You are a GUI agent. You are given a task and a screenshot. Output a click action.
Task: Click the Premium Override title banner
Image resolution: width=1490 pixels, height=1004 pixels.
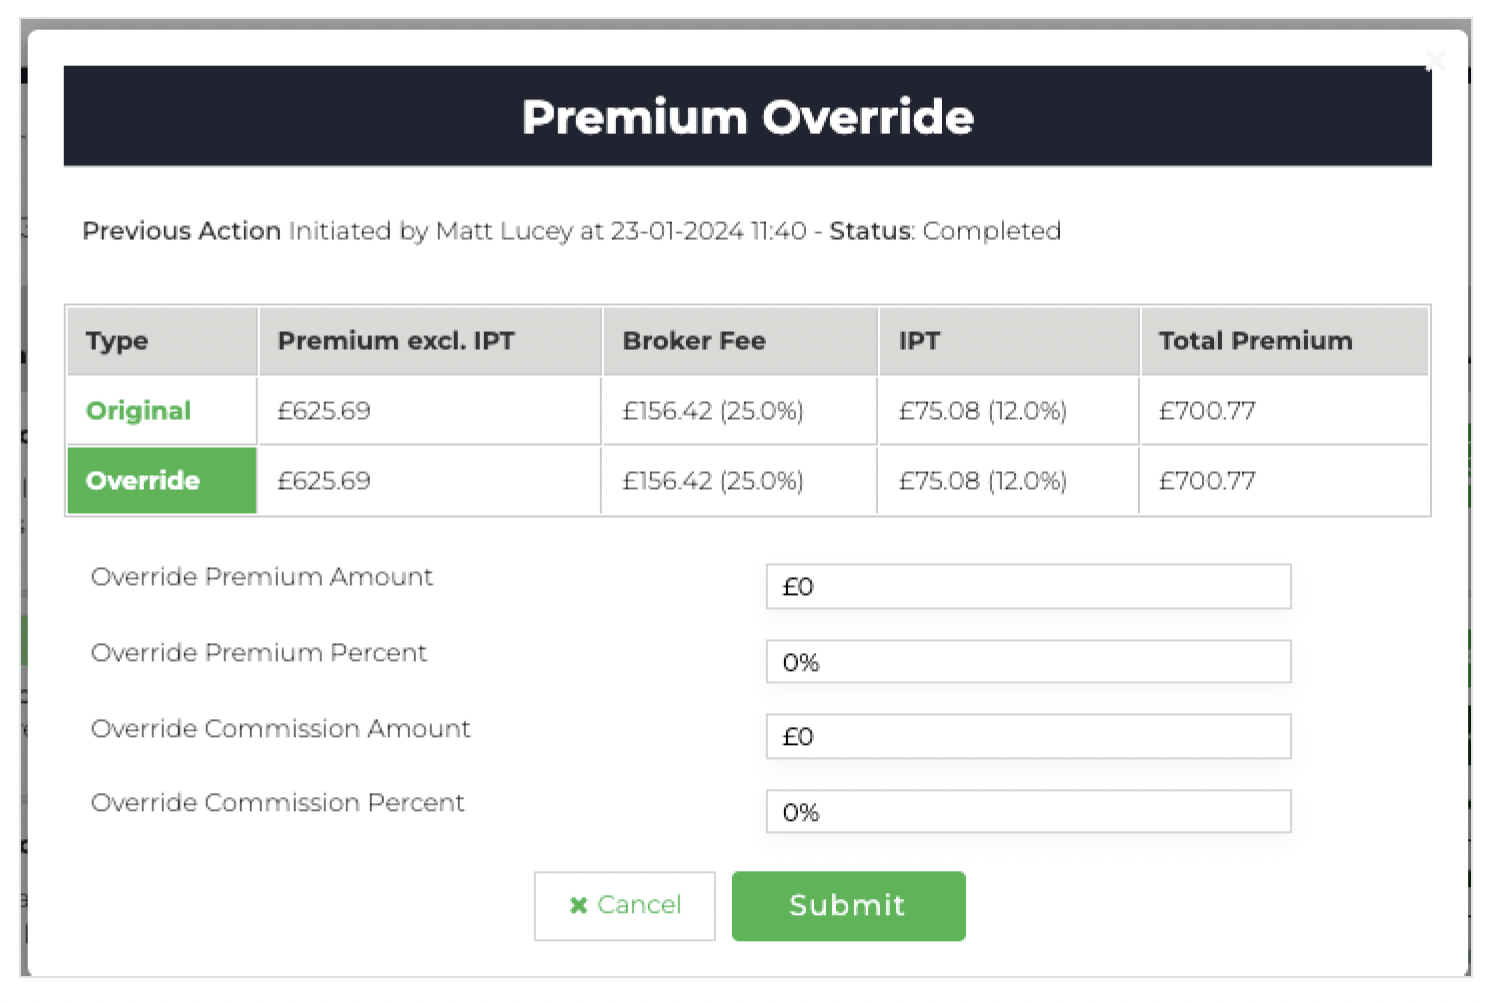(x=747, y=117)
